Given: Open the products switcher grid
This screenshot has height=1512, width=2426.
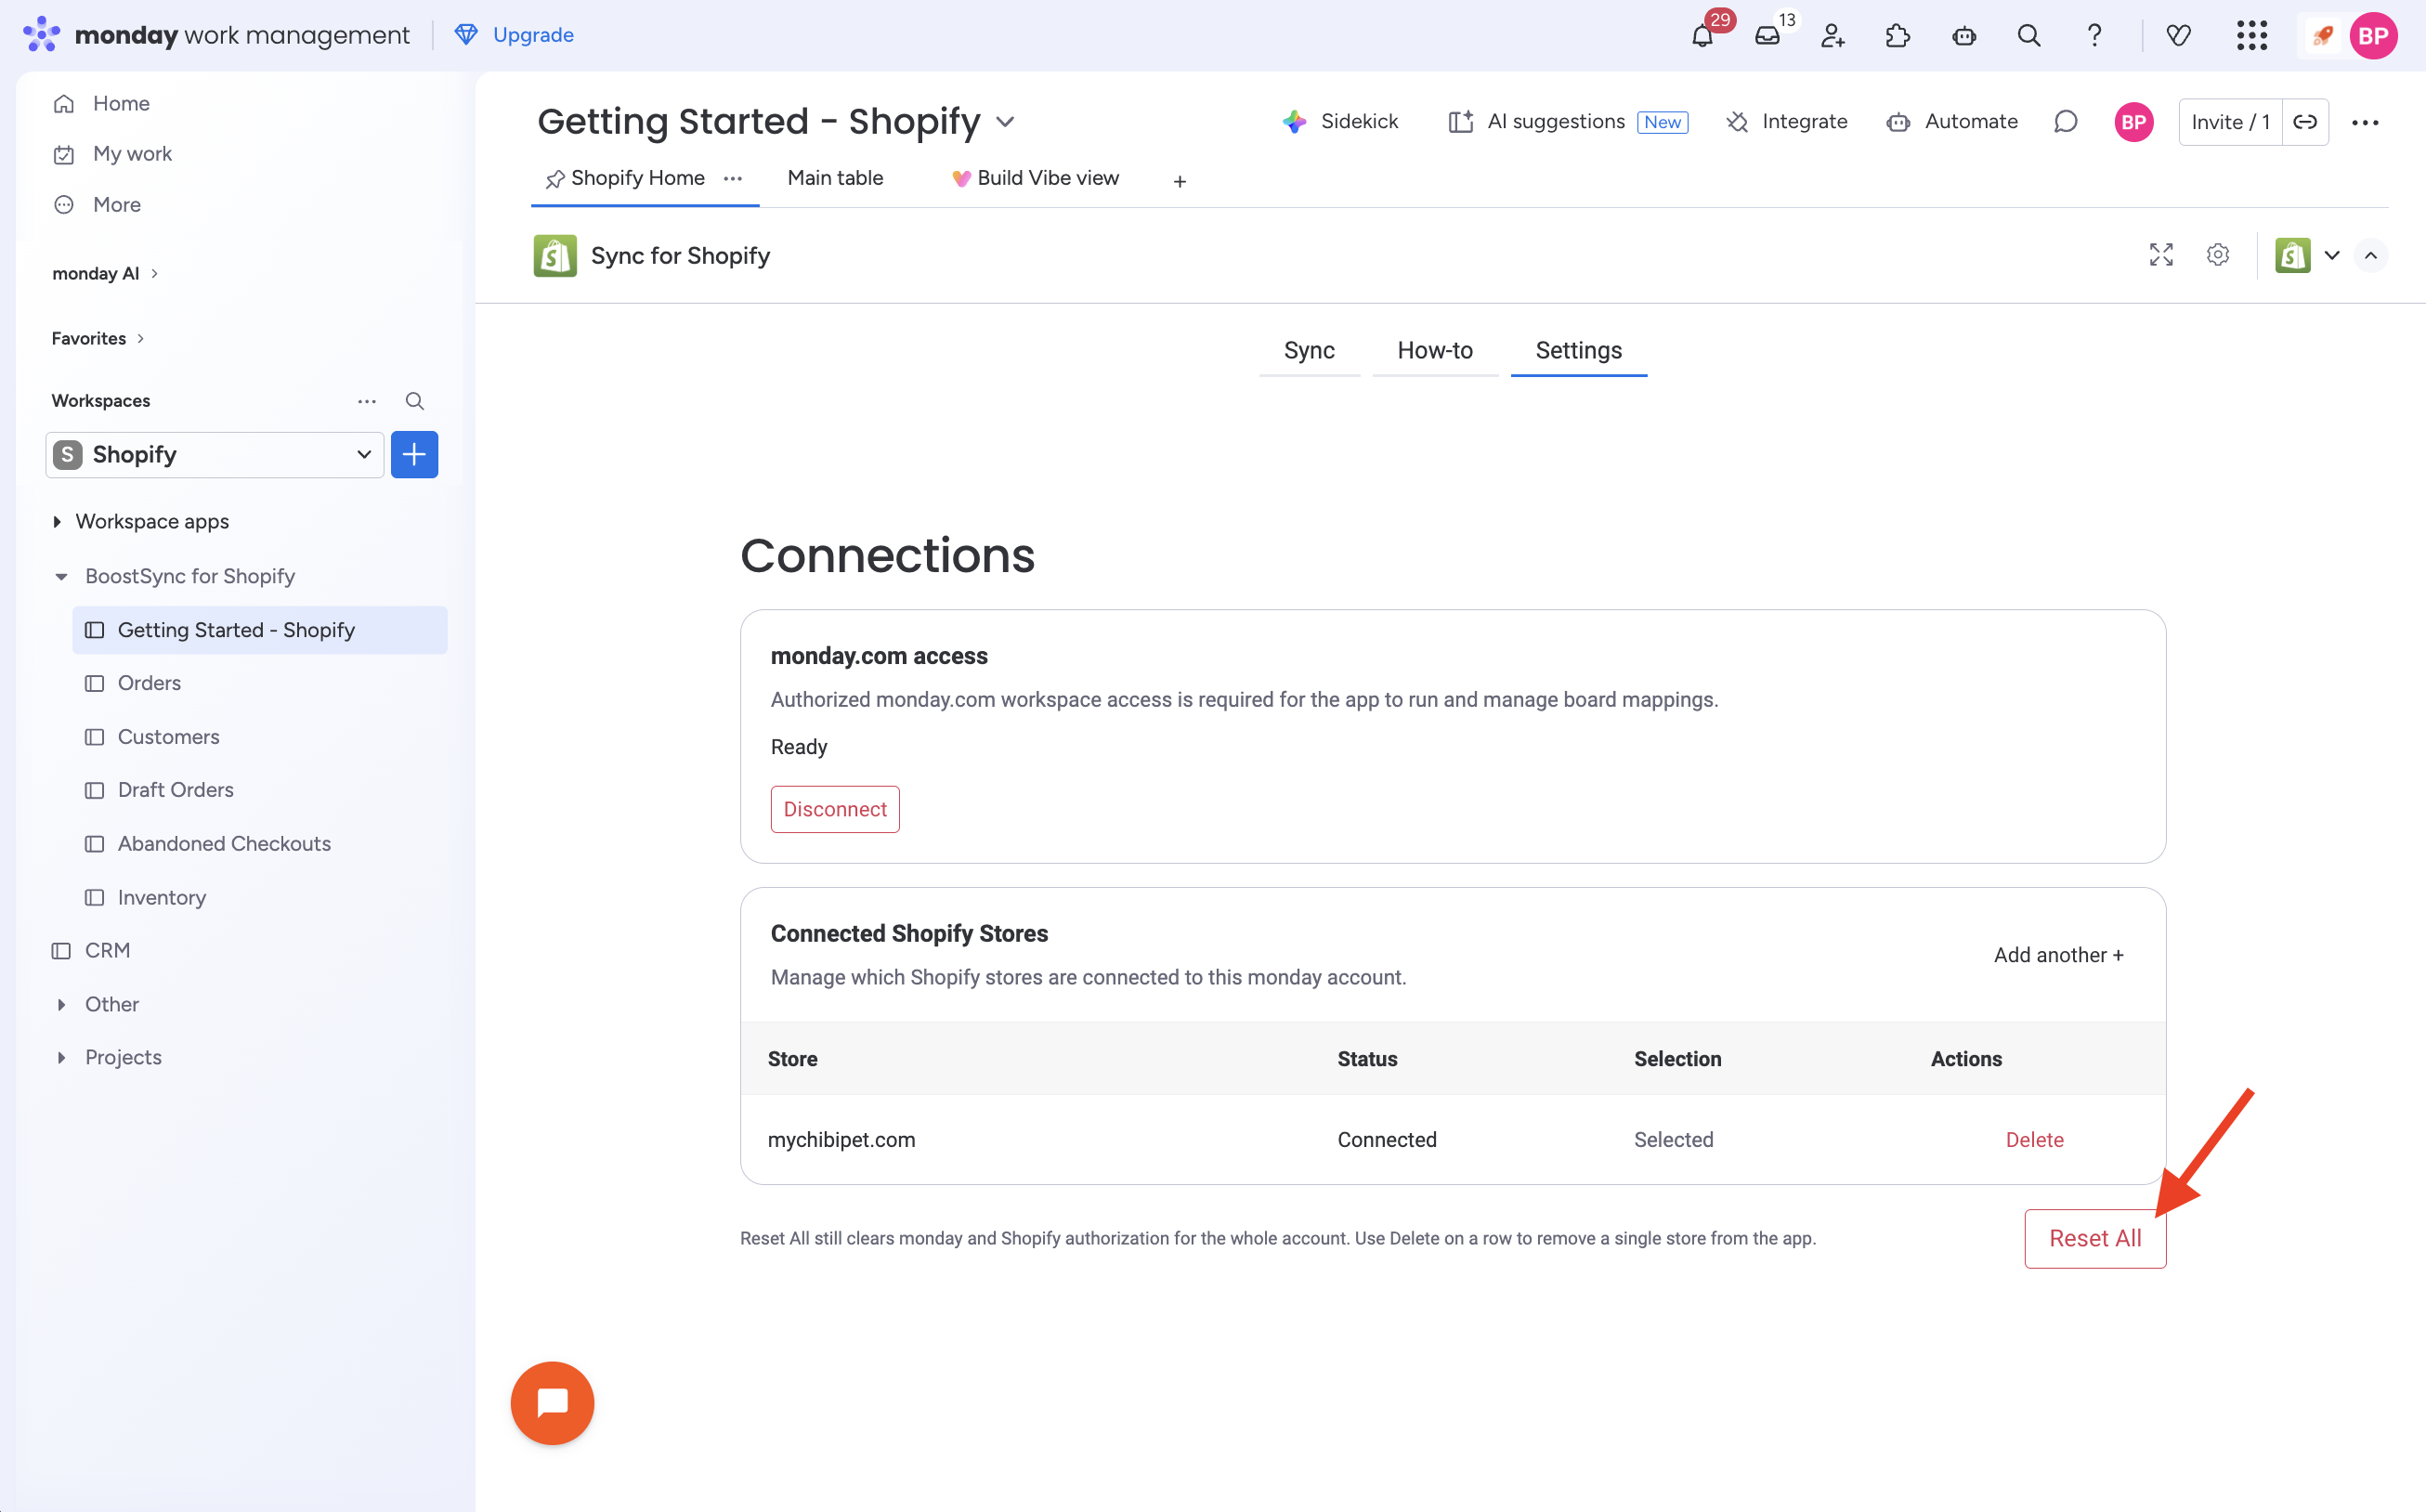Looking at the screenshot, I should (2251, 36).
